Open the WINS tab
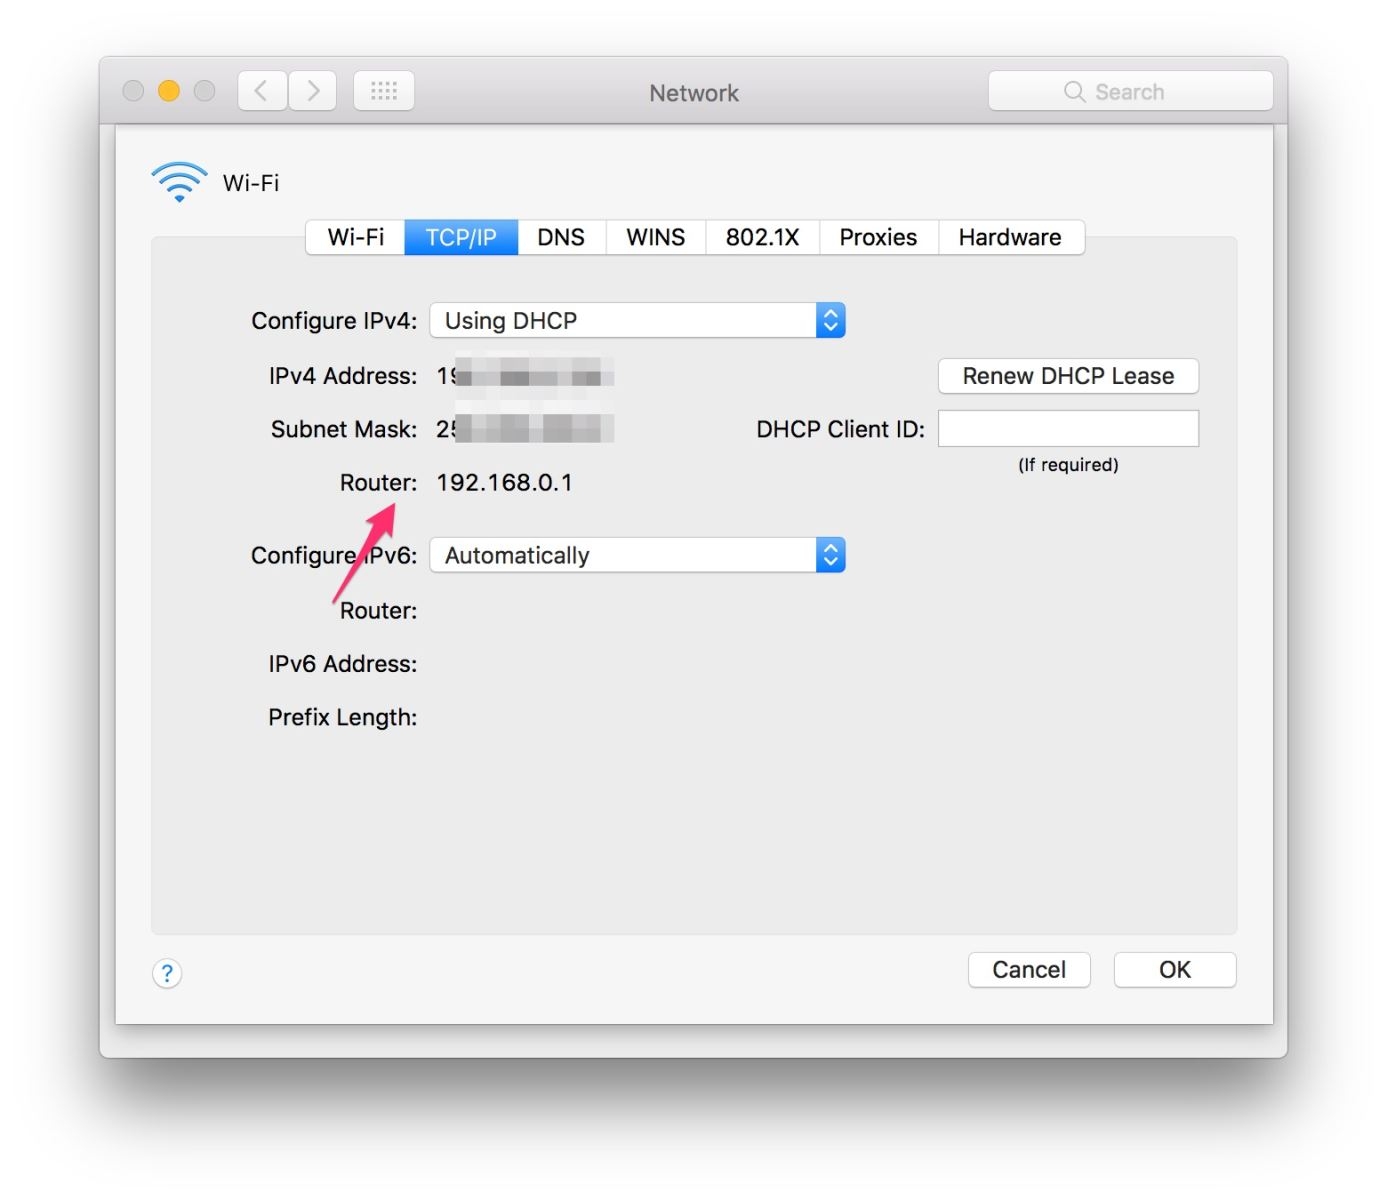The width and height of the screenshot is (1387, 1200). (656, 237)
